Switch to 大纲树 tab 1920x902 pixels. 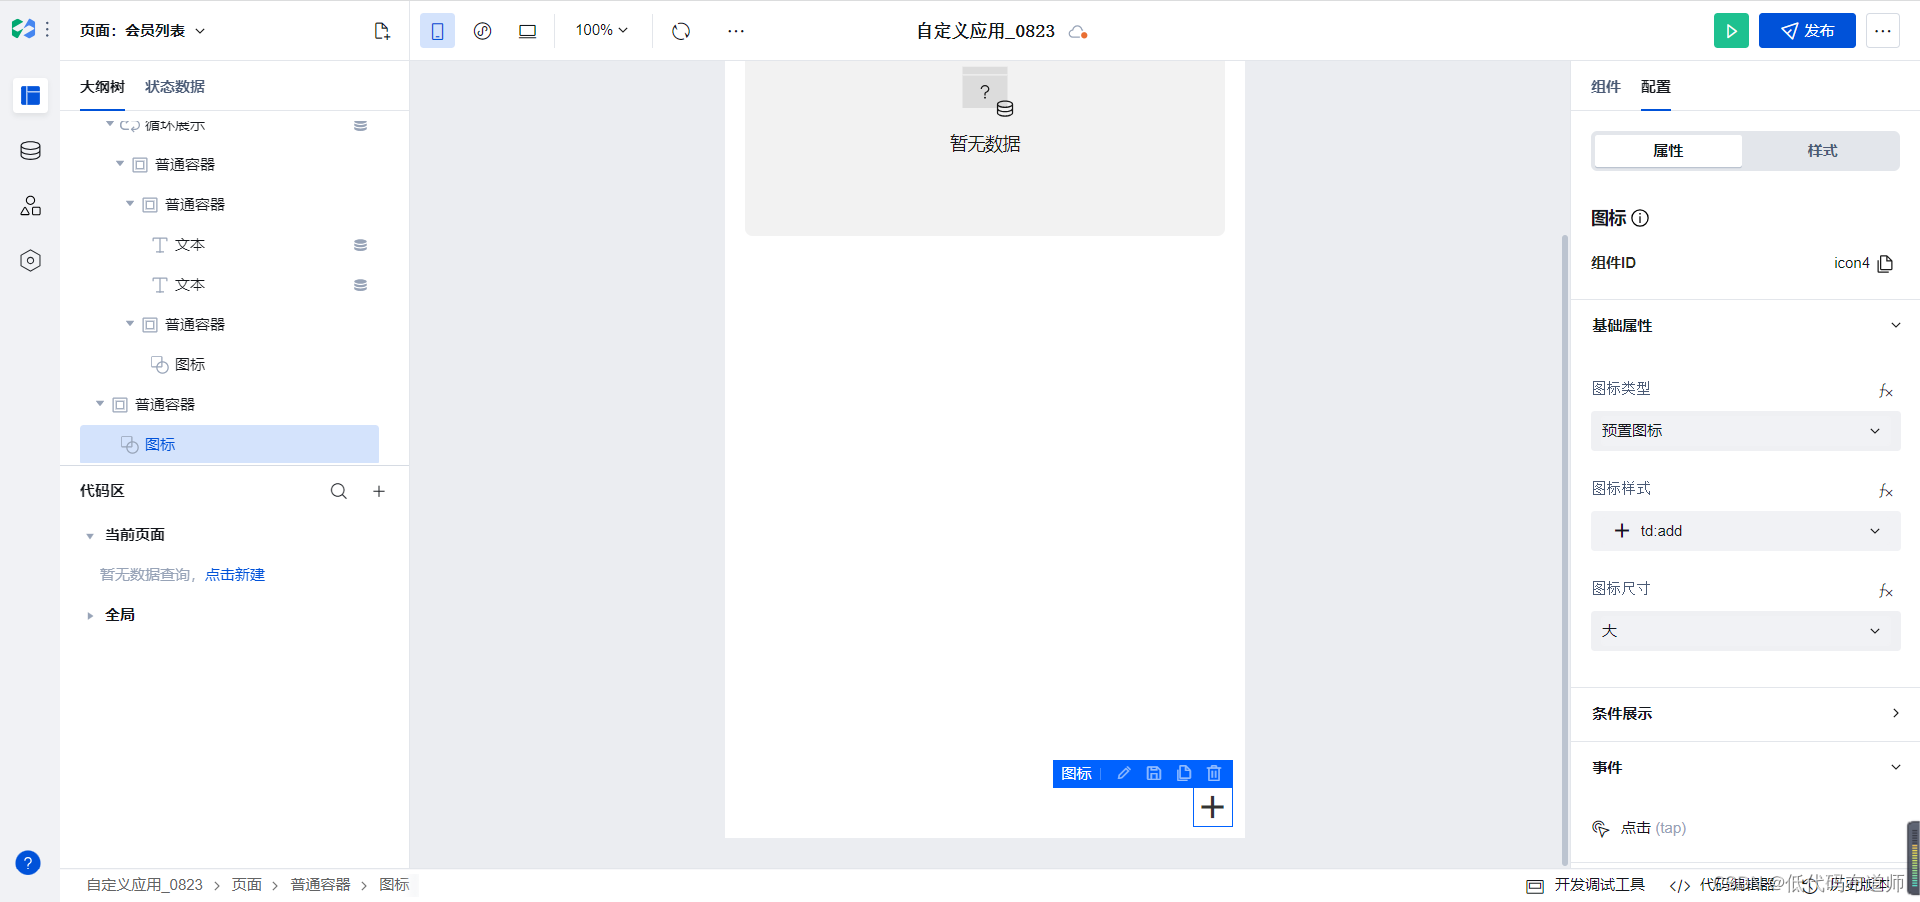[102, 87]
